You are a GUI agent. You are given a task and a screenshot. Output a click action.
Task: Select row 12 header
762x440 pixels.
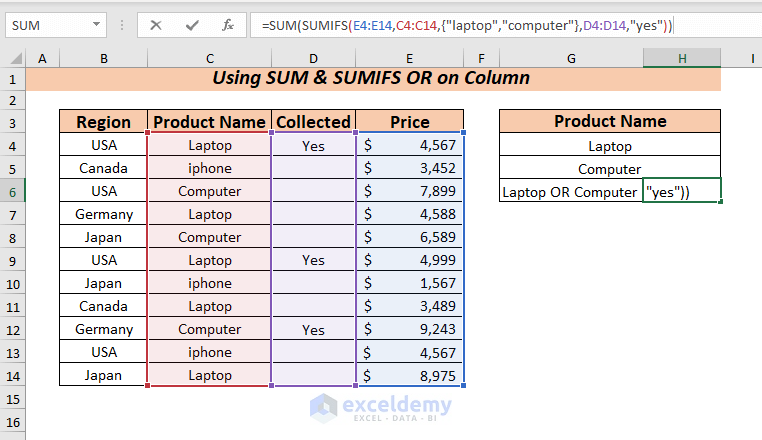[x=13, y=329]
